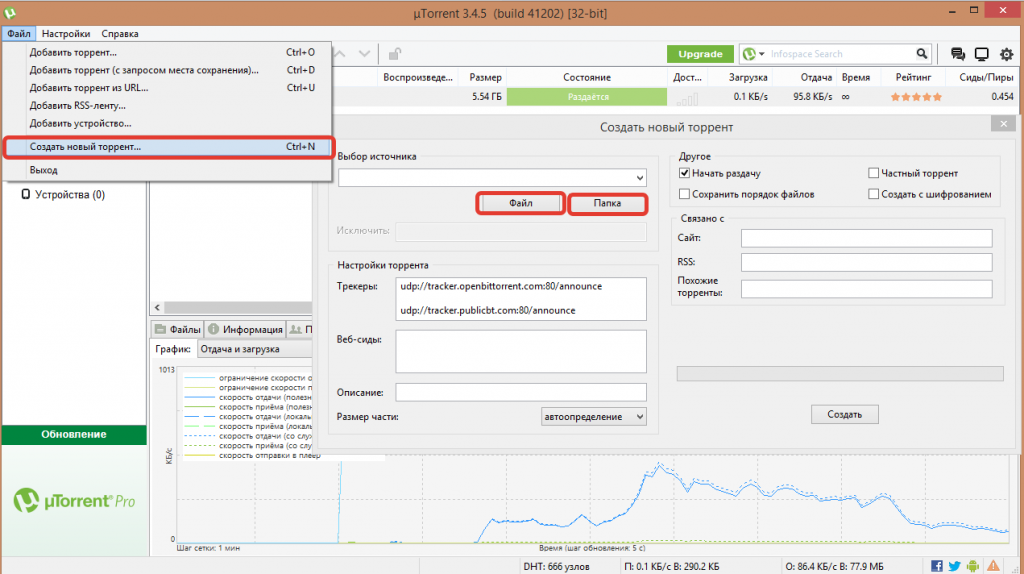Enable the Private torrent checkbox

[x=873, y=173]
